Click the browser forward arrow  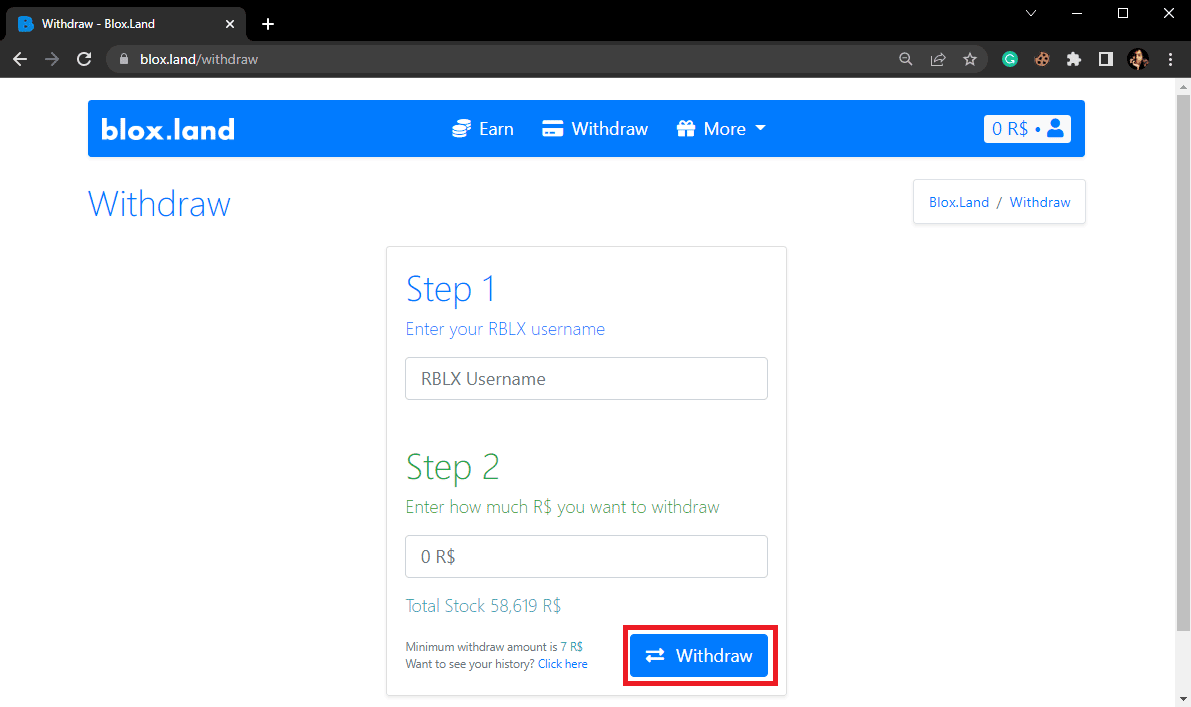coord(52,59)
